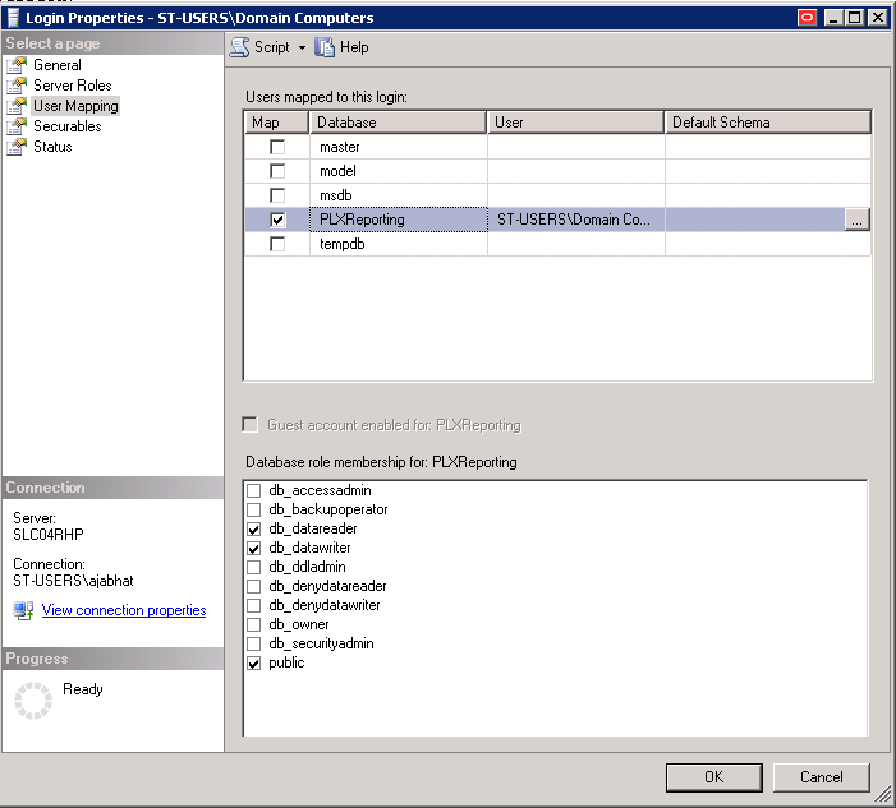The width and height of the screenshot is (896, 808).
Task: Uncheck the Map box for PLXReporting
Action: point(278,219)
